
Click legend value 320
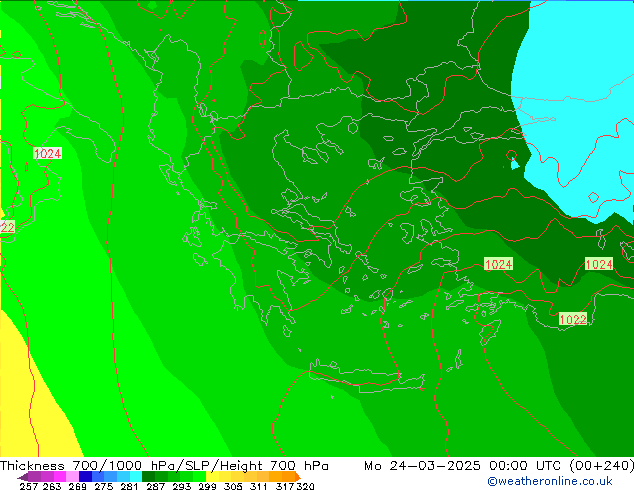[x=305, y=486]
